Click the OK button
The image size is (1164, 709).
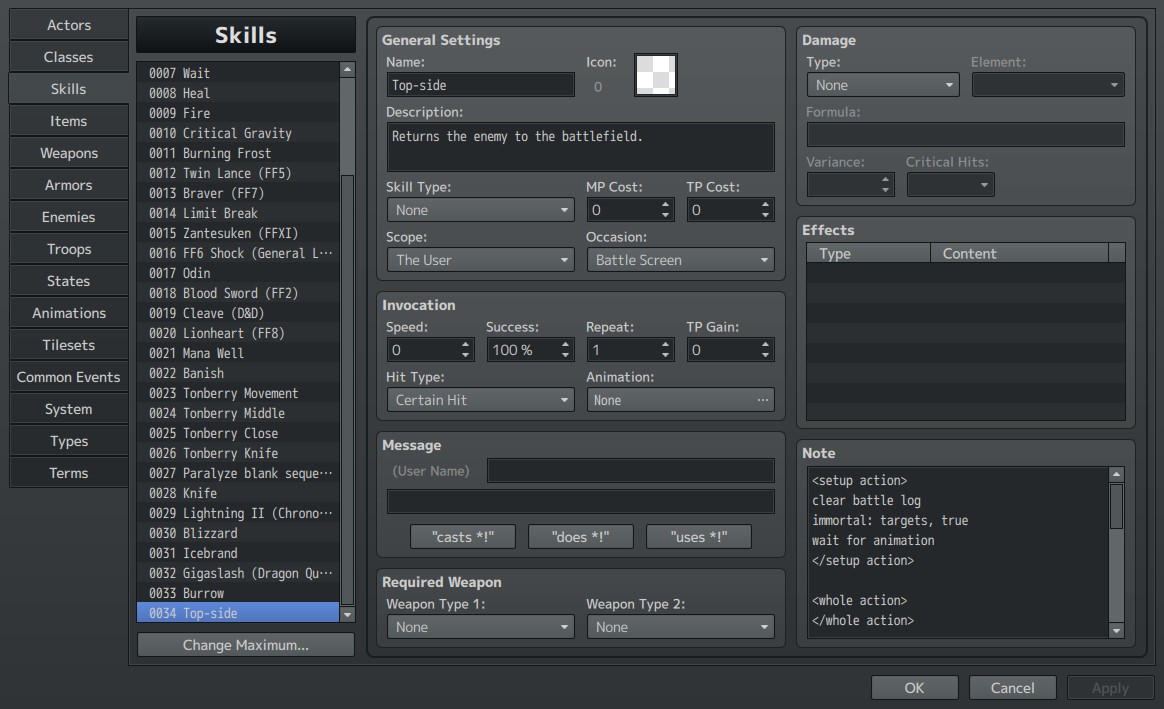[915, 688]
